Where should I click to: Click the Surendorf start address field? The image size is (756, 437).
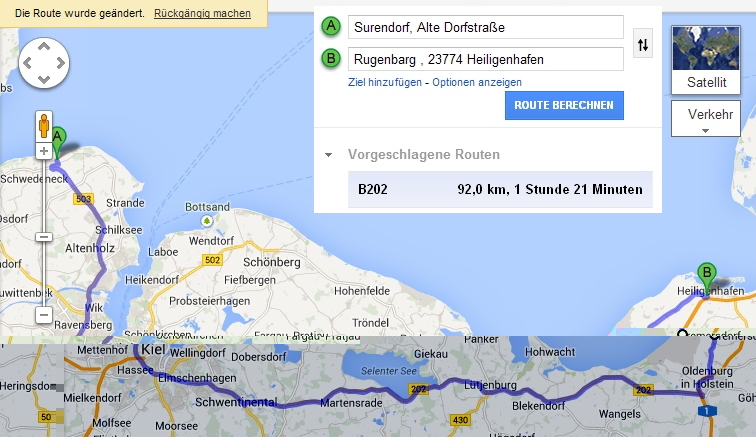click(485, 27)
